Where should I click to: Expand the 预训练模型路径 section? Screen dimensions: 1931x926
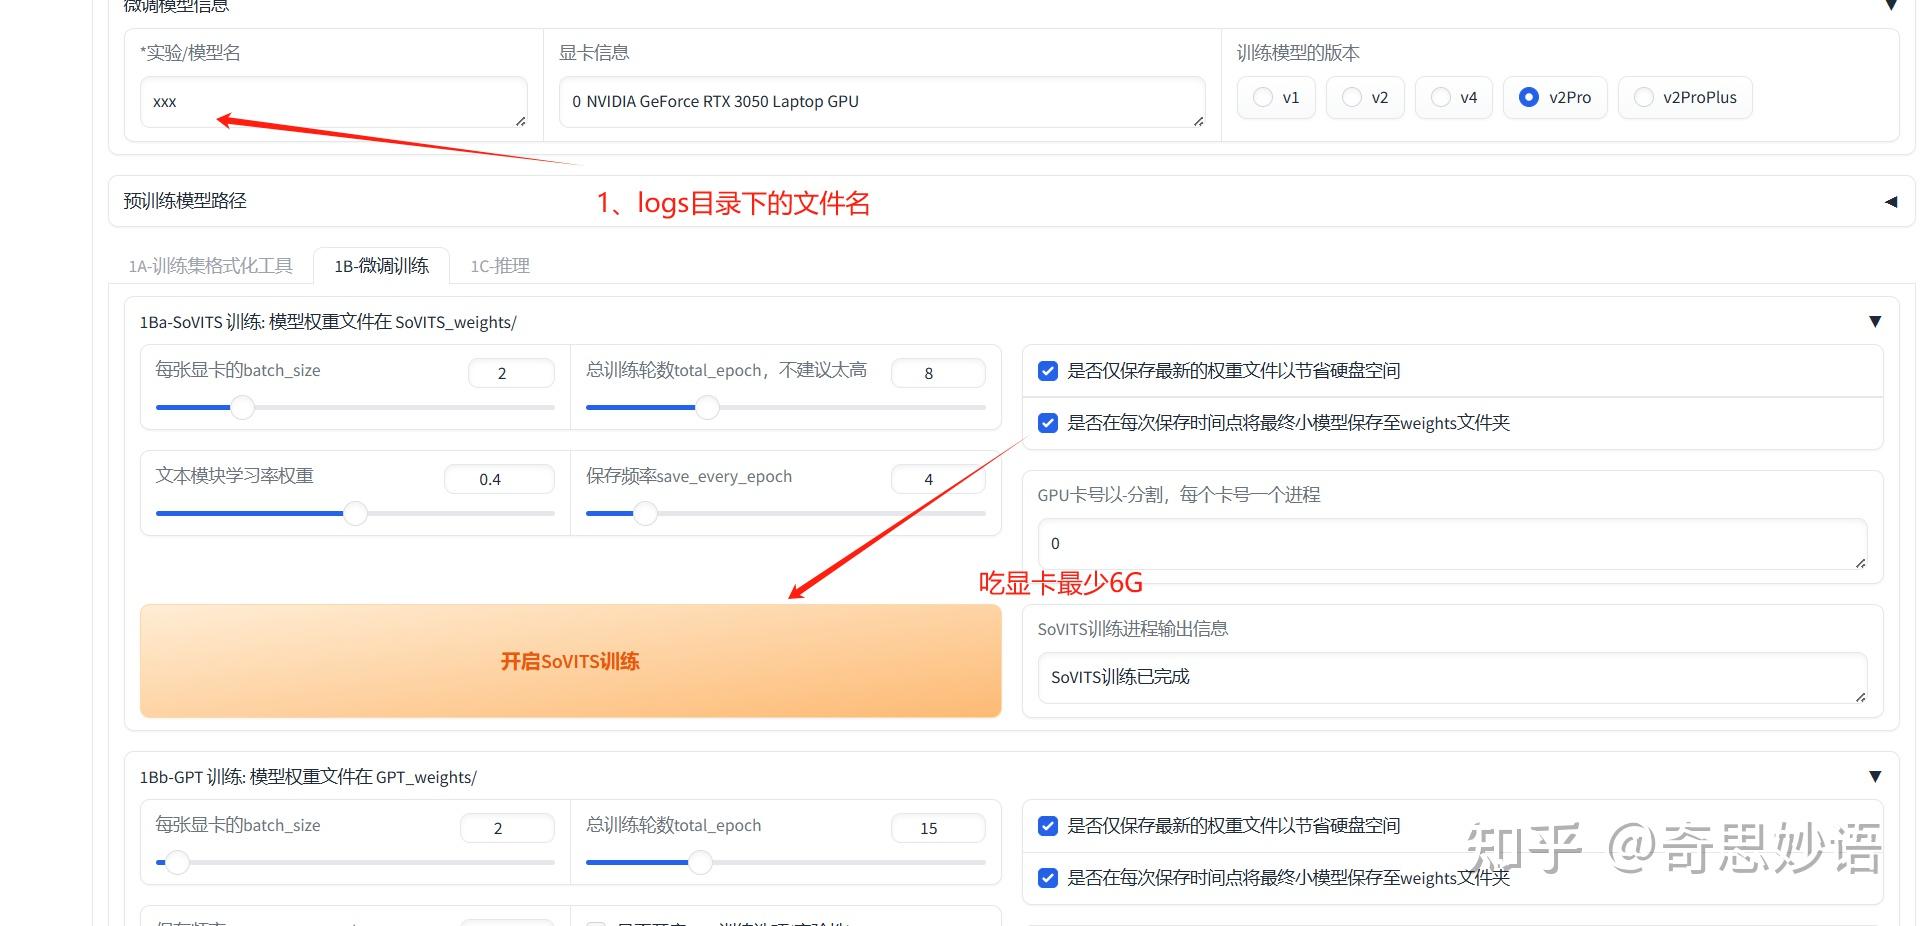point(1891,201)
